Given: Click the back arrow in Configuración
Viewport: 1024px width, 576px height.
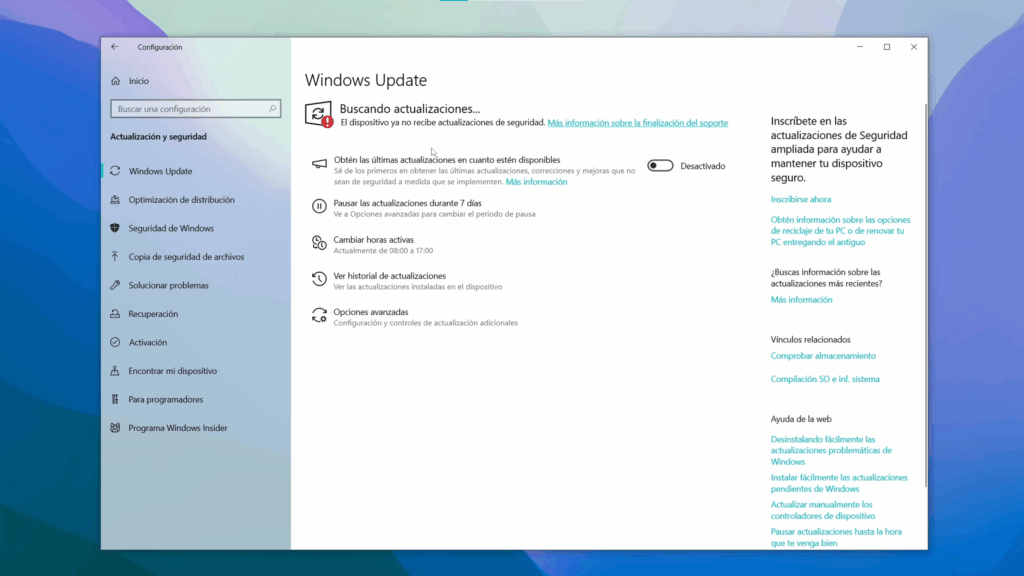Looking at the screenshot, I should [115, 47].
